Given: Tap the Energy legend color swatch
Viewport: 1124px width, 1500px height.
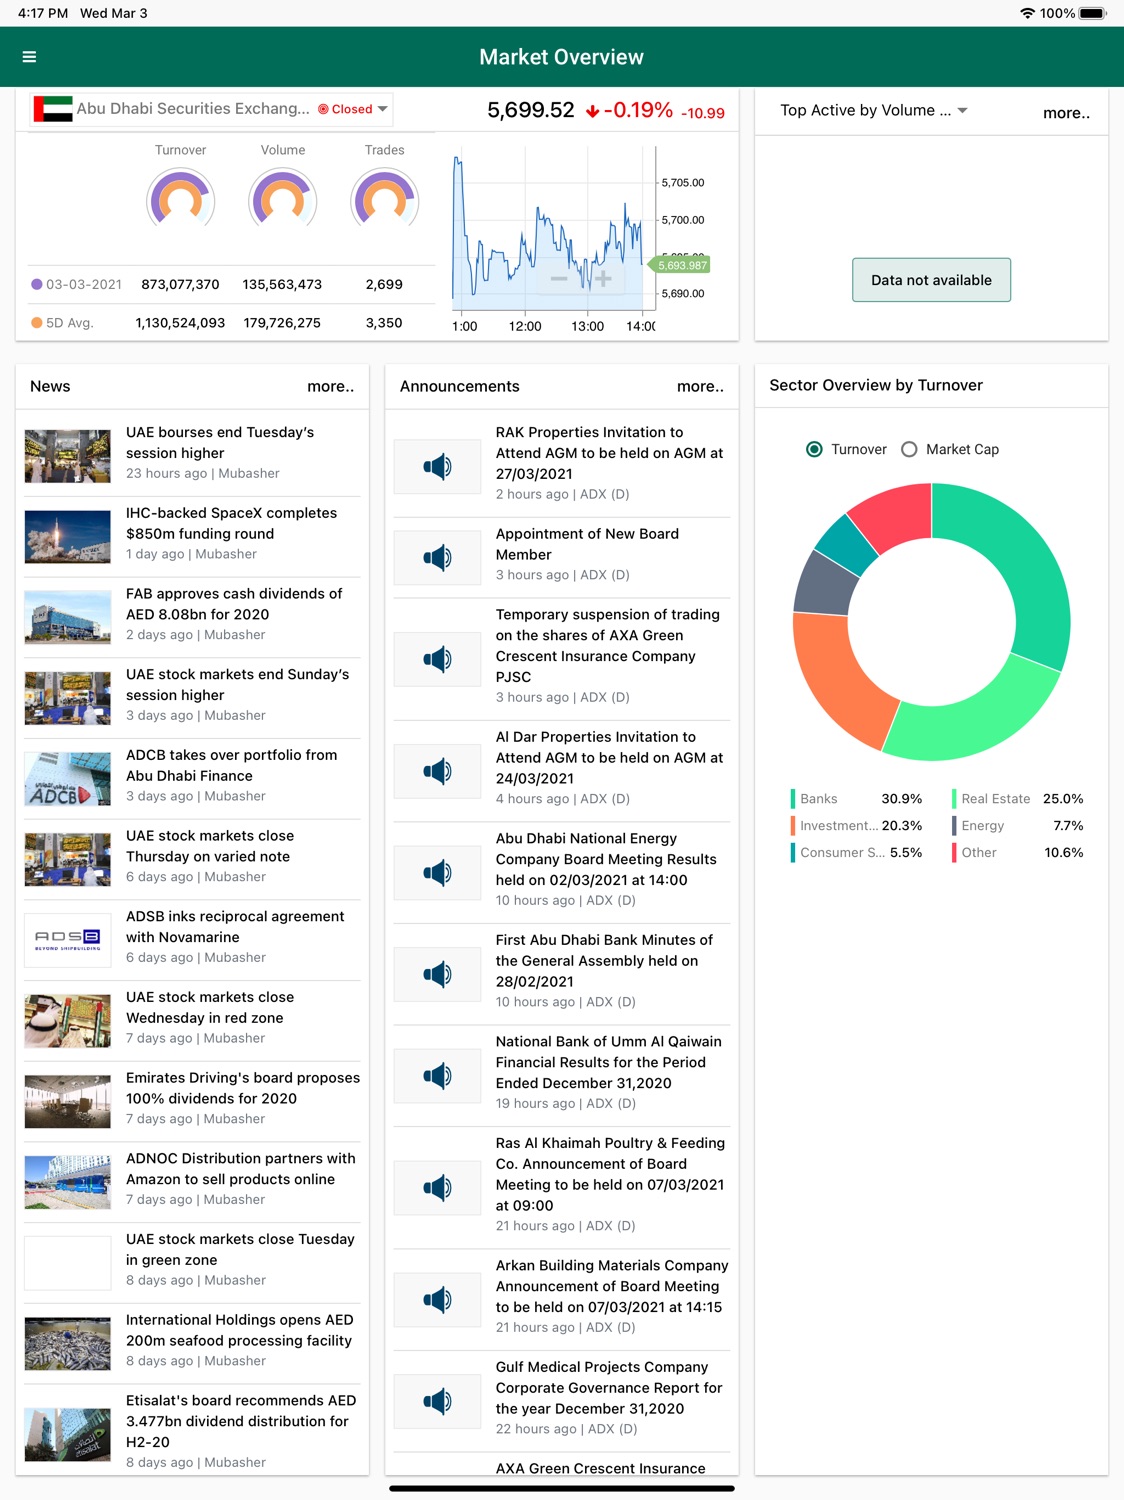Looking at the screenshot, I should coord(954,826).
